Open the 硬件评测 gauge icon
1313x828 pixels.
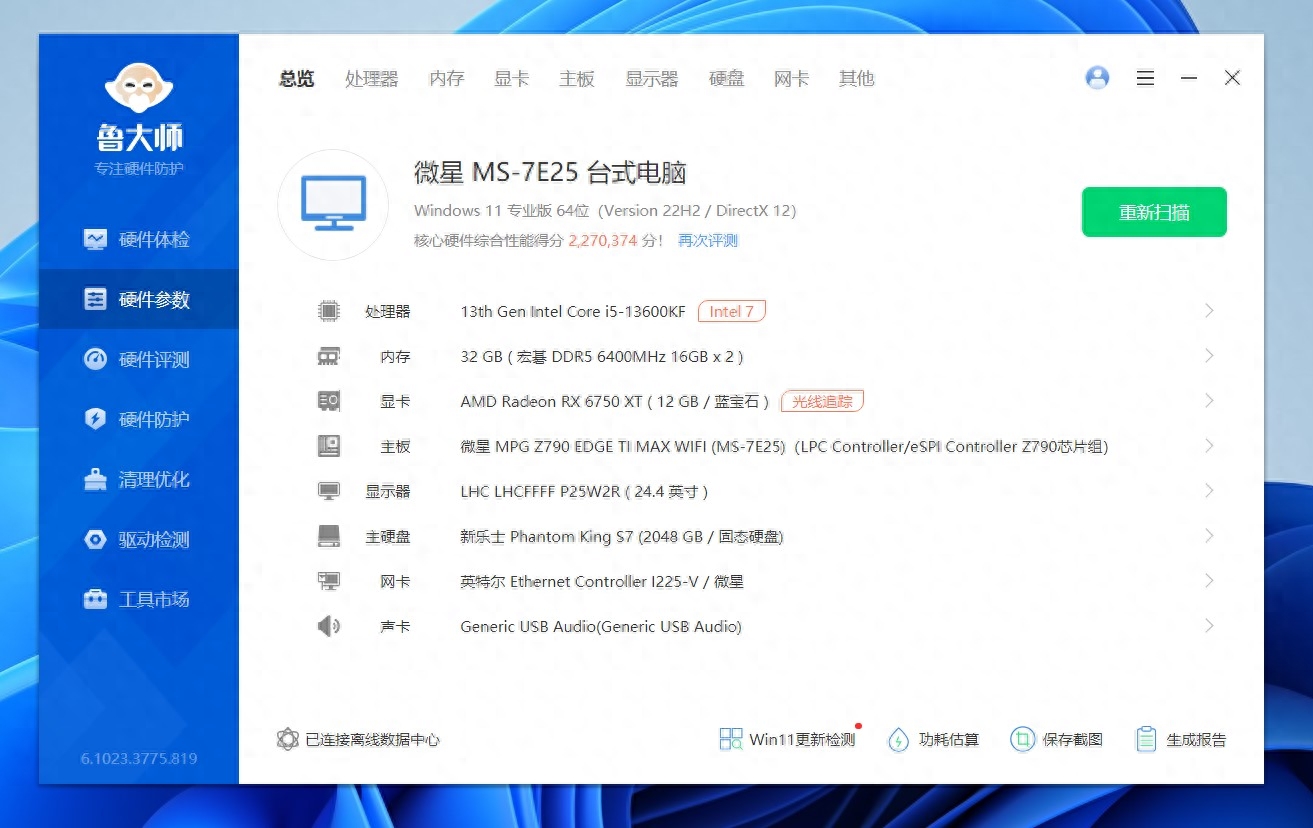click(95, 360)
